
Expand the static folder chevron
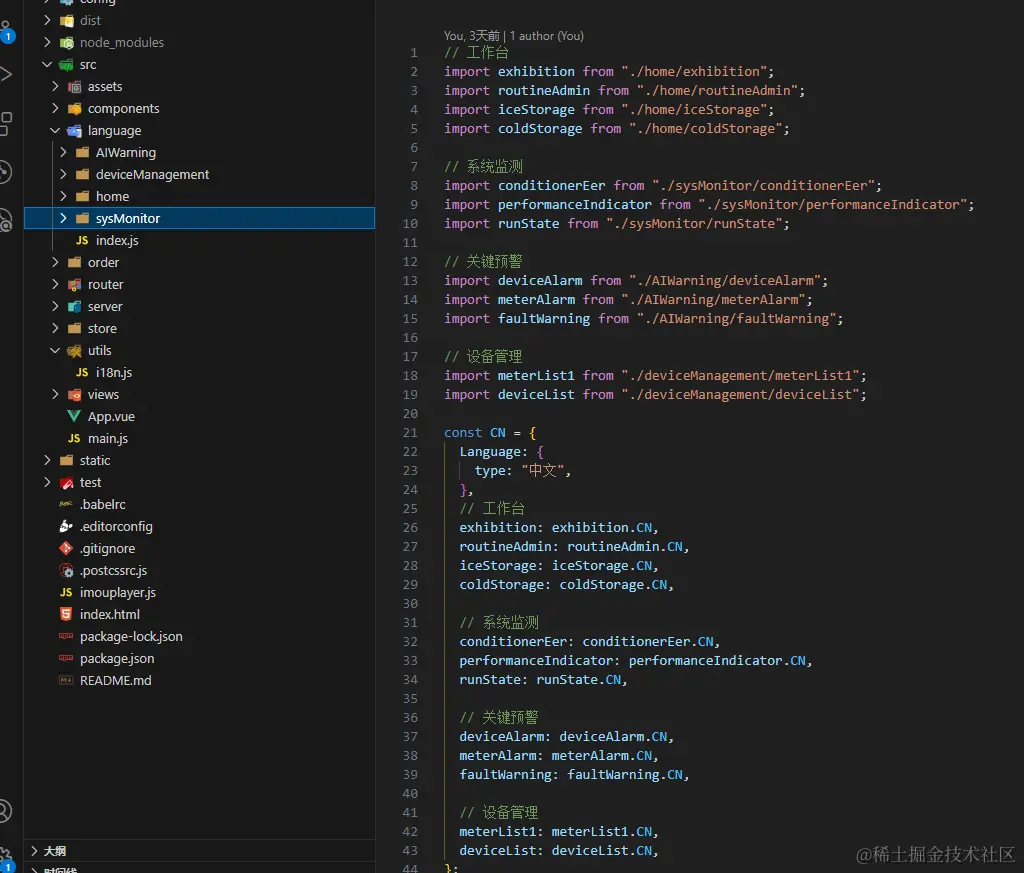[x=47, y=460]
